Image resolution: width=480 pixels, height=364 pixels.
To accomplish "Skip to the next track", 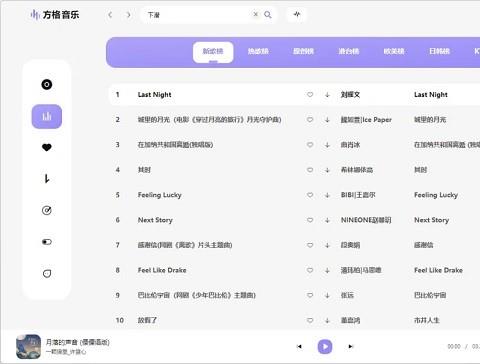I will pyautogui.click(x=351, y=347).
